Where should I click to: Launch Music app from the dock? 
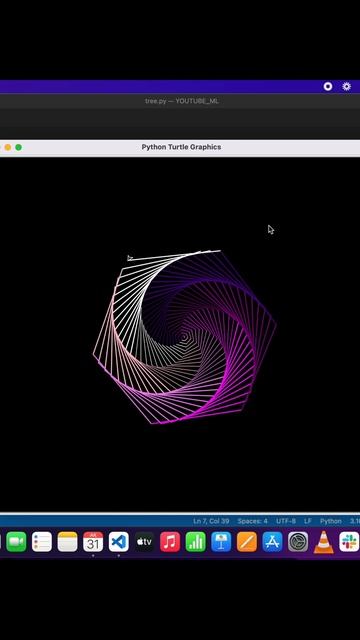170,542
